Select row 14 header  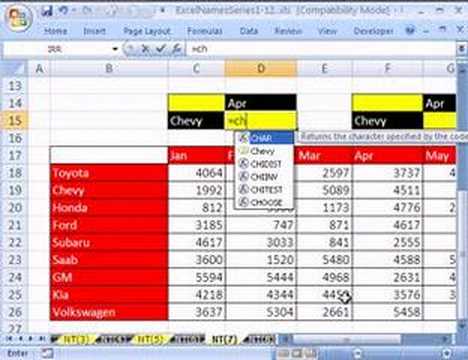(15, 103)
